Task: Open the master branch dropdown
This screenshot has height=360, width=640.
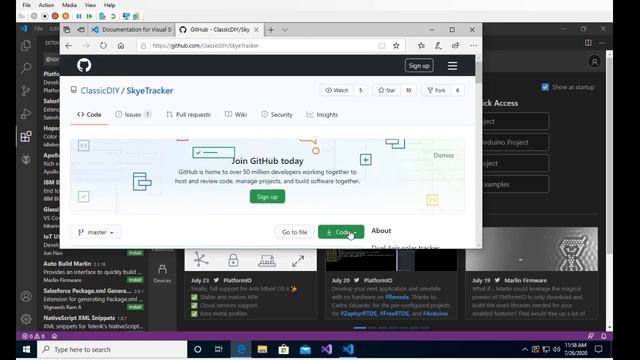Action: coord(96,232)
